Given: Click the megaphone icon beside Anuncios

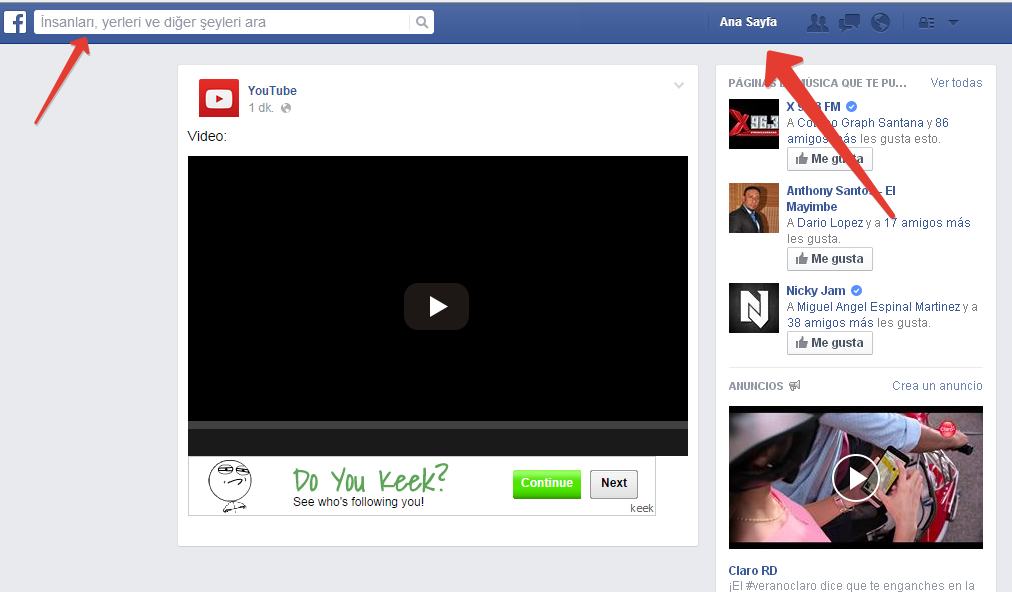Looking at the screenshot, I should (795, 386).
